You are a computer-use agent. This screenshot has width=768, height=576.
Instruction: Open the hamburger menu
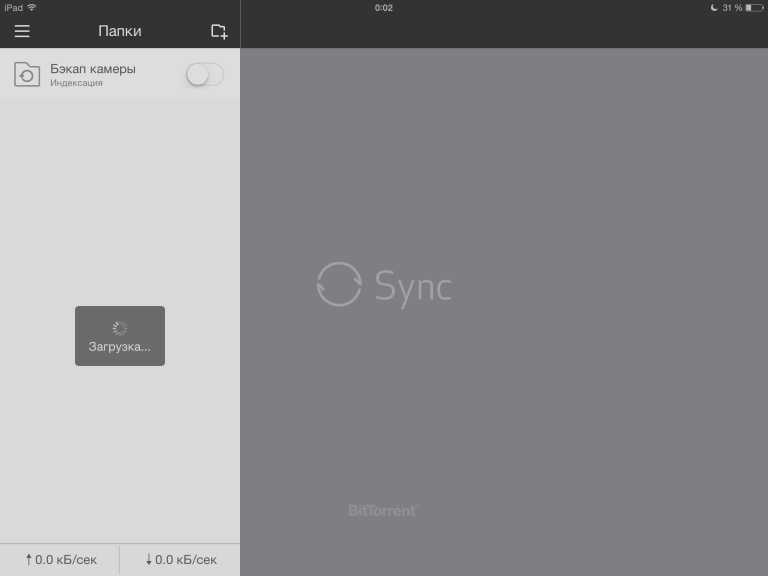coord(22,31)
